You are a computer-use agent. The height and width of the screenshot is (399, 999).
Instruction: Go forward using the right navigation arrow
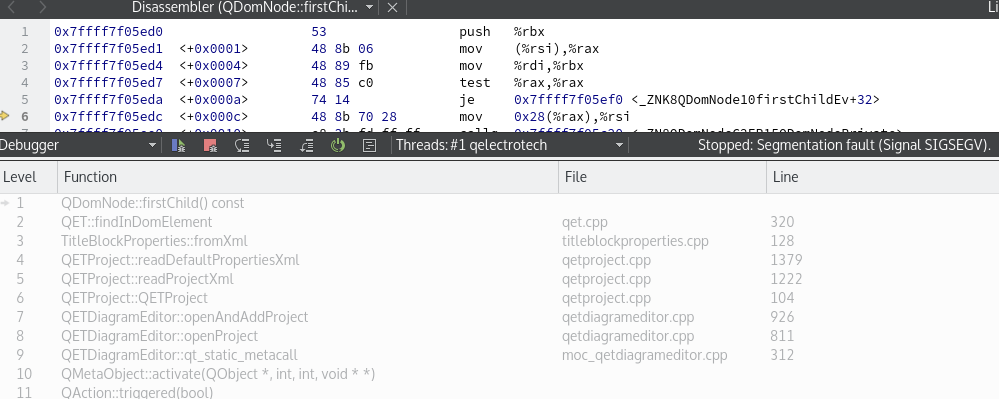pos(42,8)
